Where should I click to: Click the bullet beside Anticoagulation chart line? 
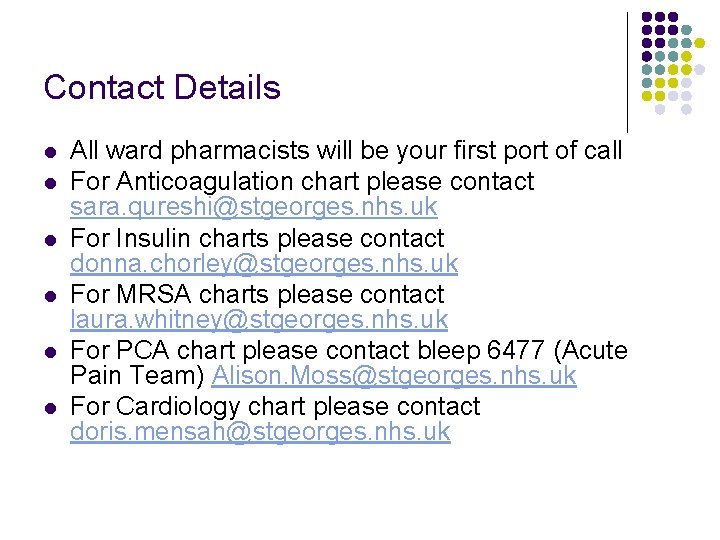[x=50, y=182]
